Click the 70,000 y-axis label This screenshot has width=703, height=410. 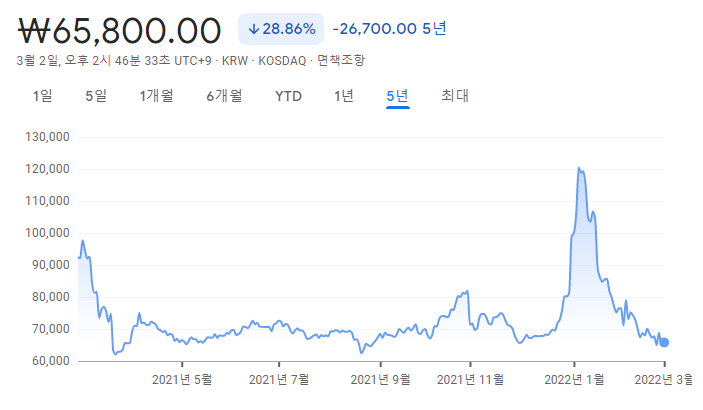click(x=51, y=329)
